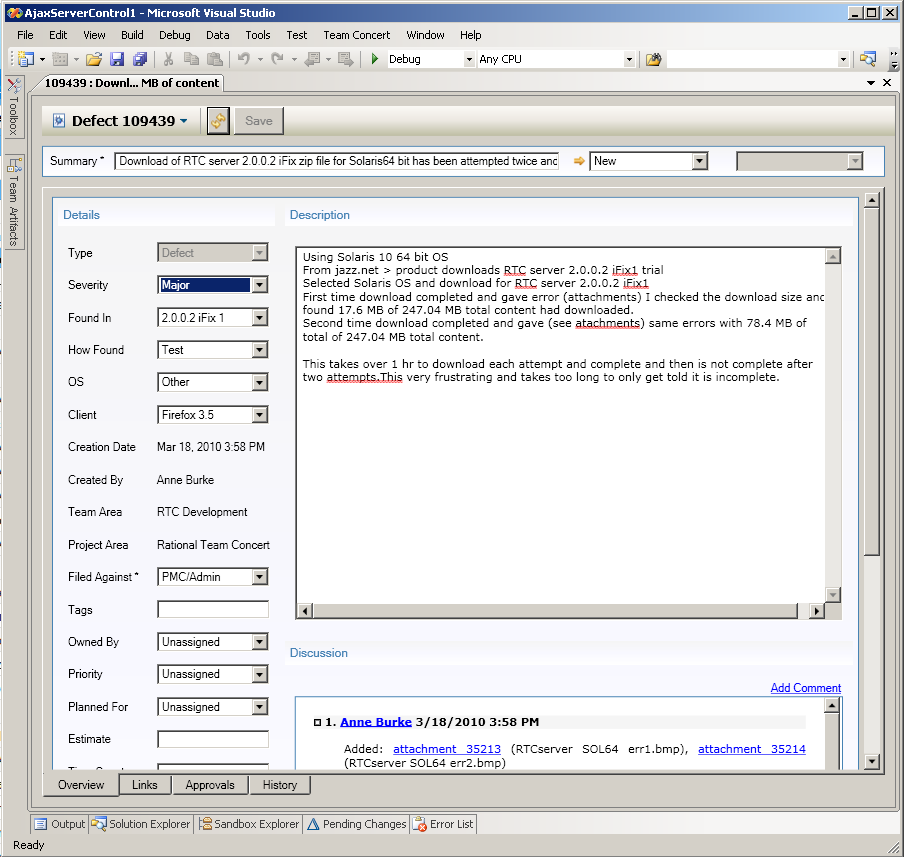Open the OS dropdown showing Other
904x857 pixels.
[259, 382]
